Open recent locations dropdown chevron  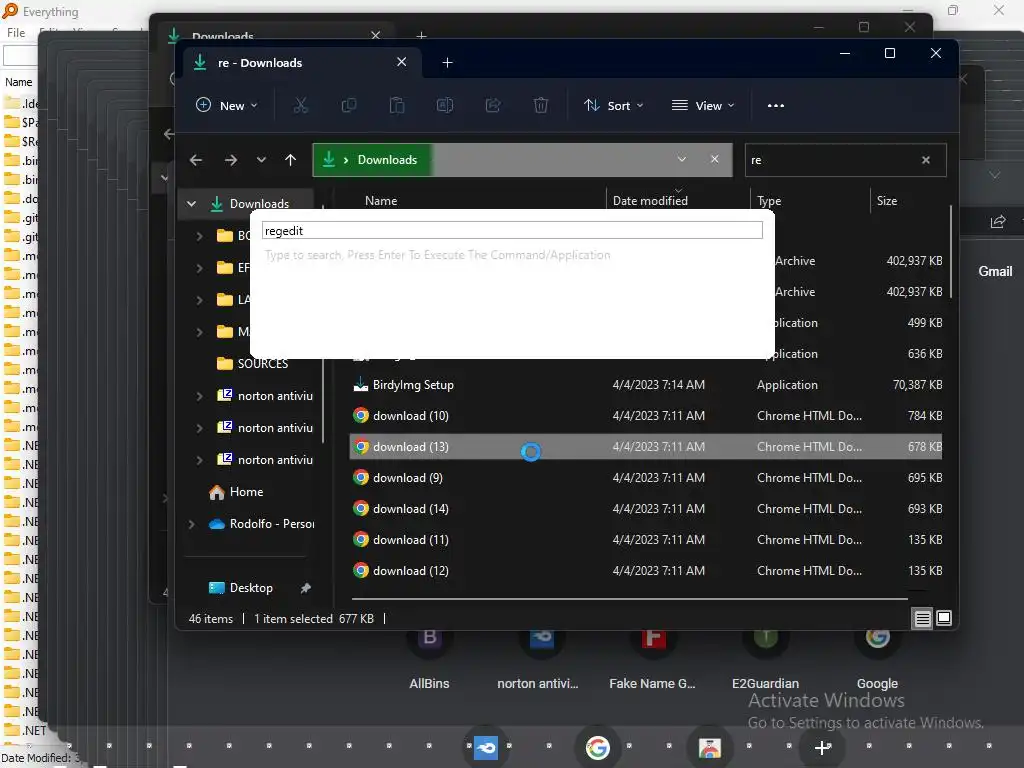tap(261, 160)
